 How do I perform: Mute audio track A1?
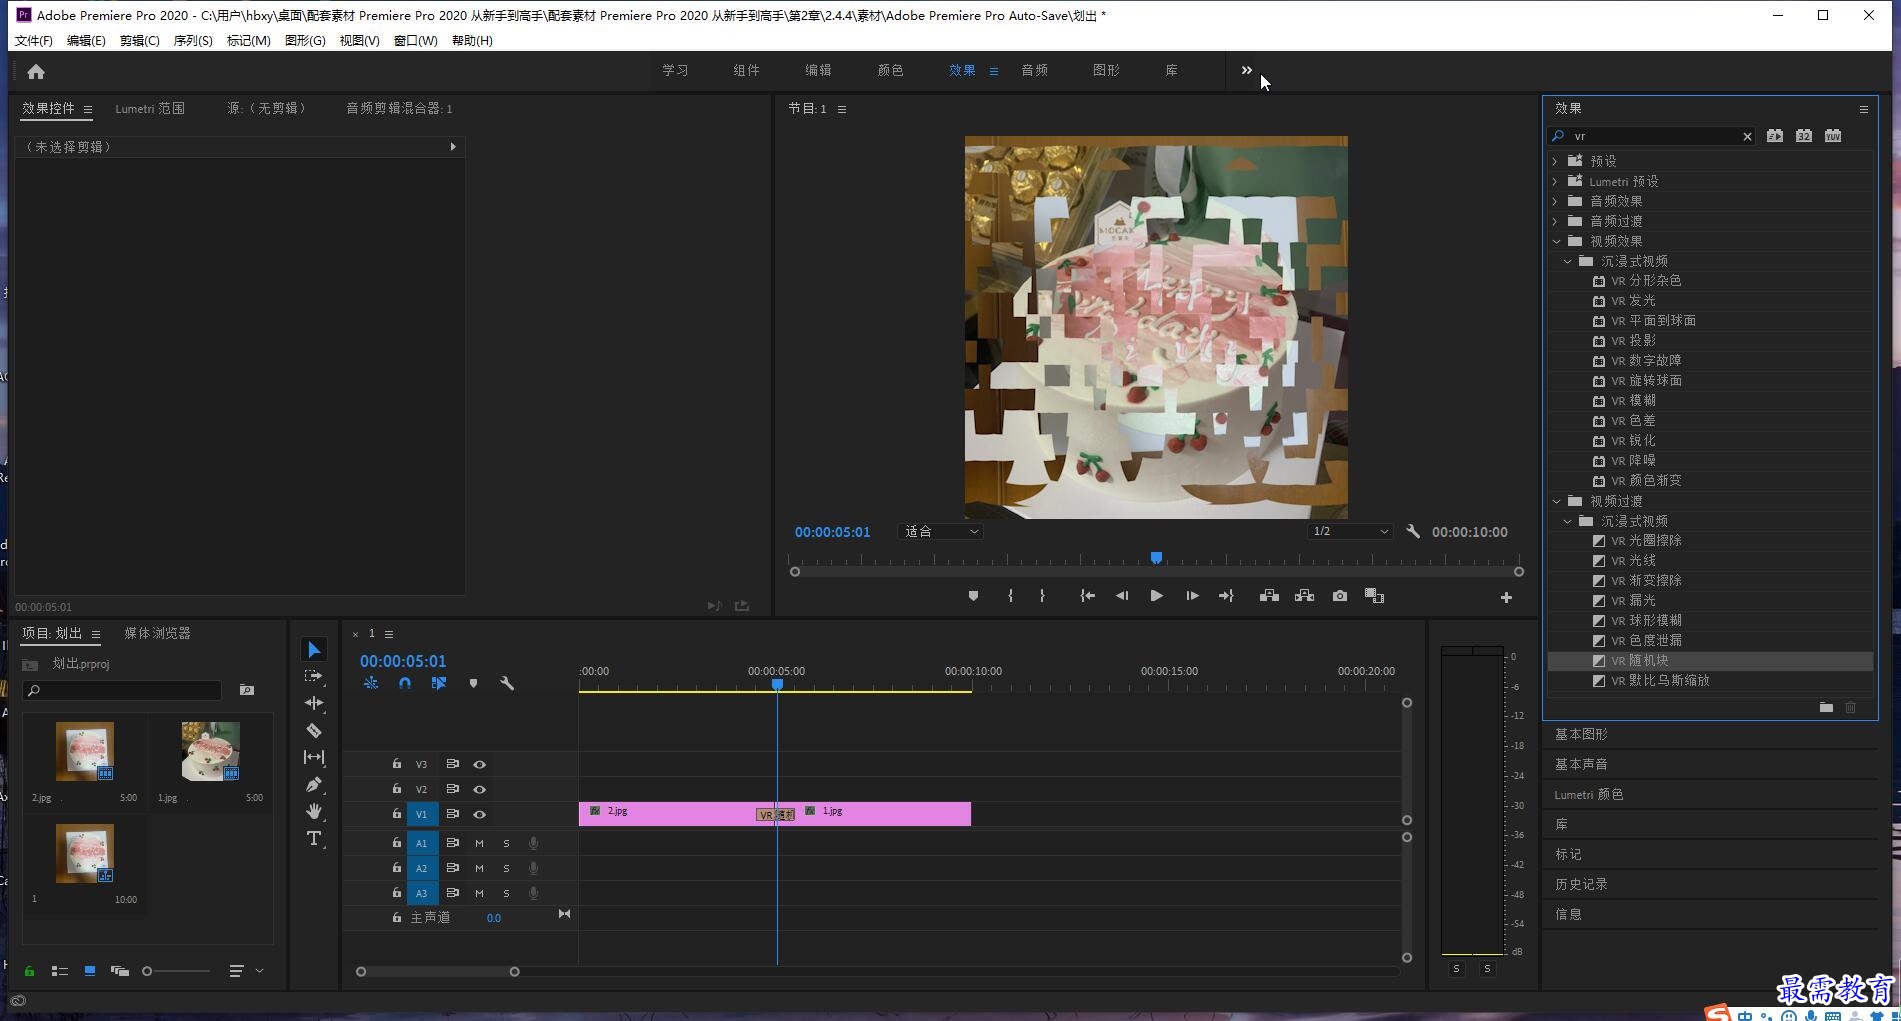coord(479,843)
